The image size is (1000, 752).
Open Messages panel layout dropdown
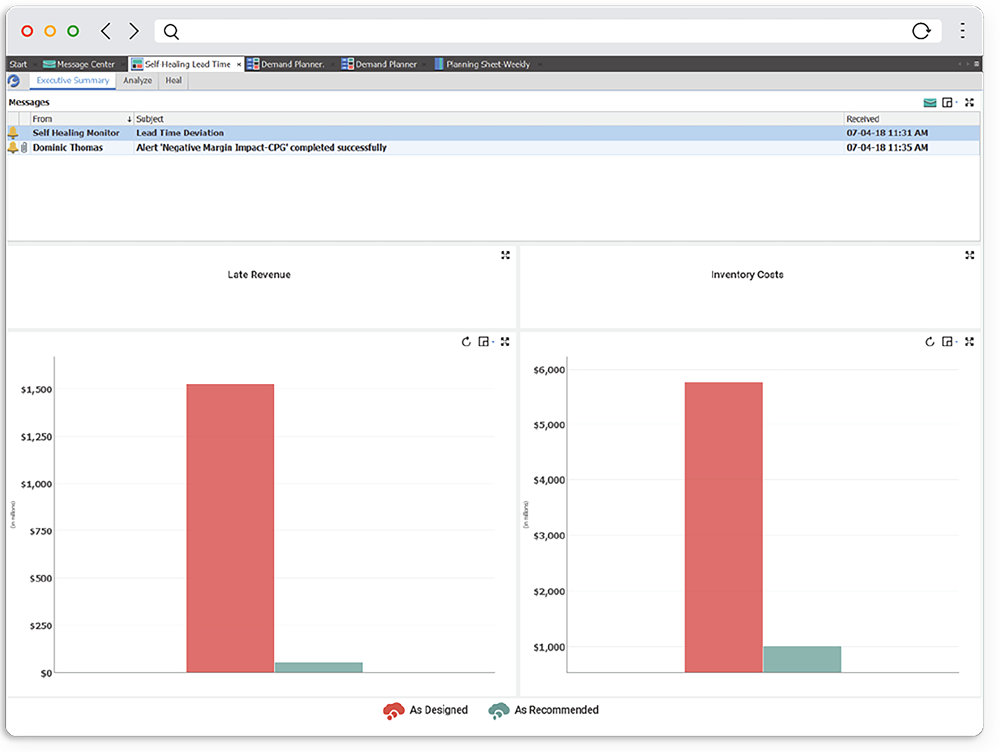point(949,102)
